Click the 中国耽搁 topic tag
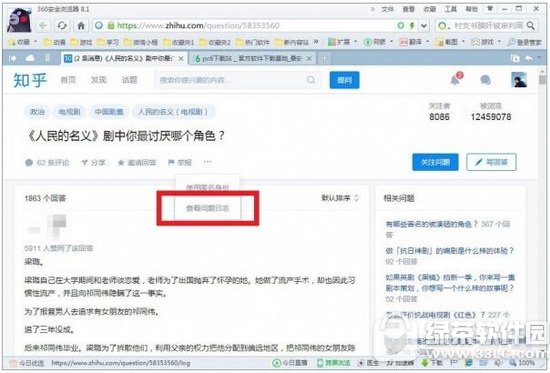 (x=109, y=112)
